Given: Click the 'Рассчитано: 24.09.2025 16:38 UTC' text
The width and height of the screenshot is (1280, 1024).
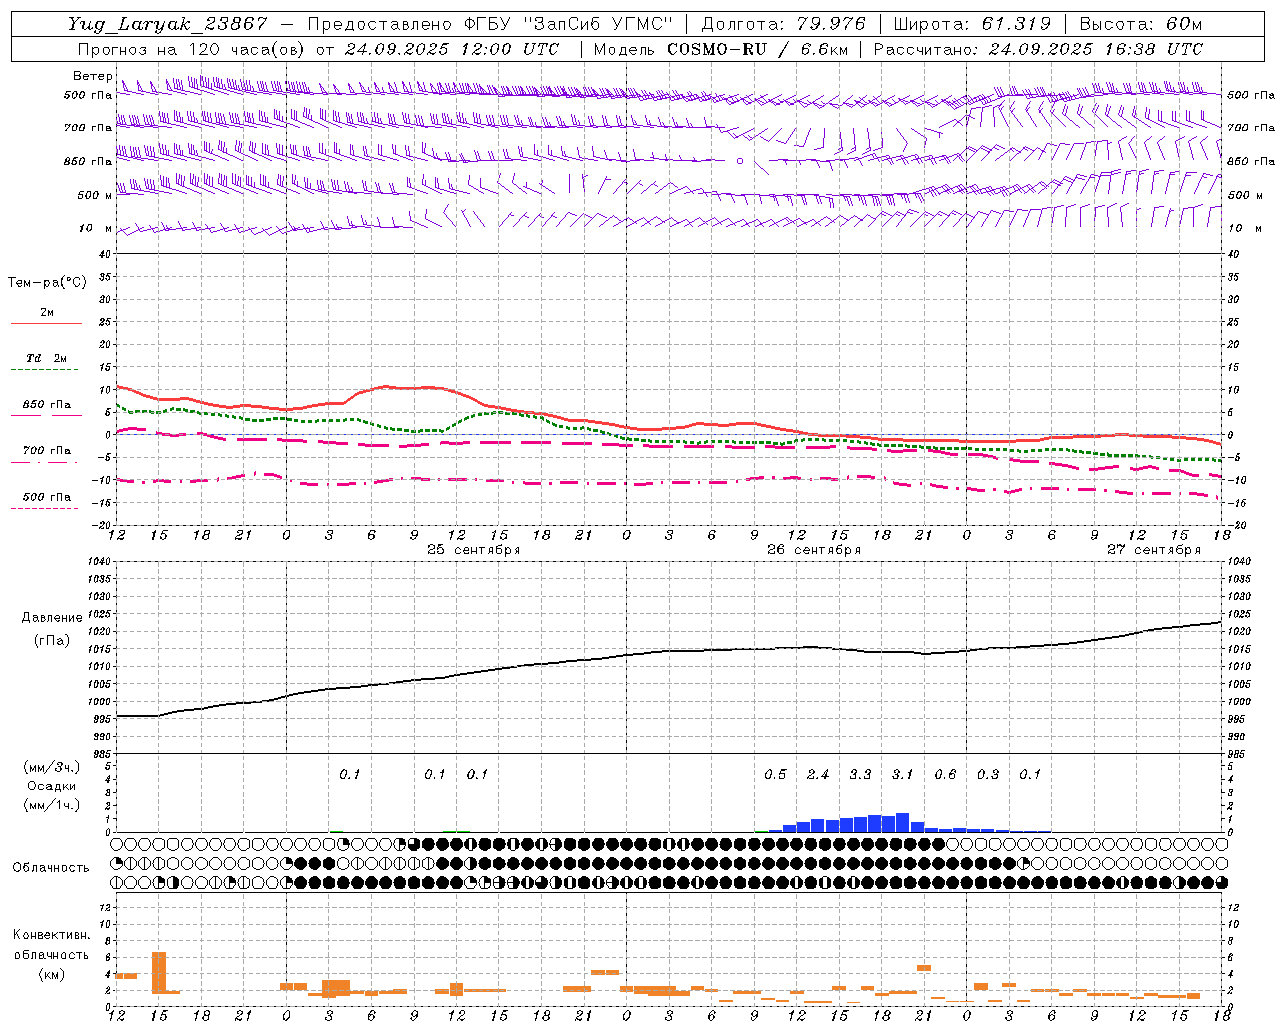Looking at the screenshot, I should pyautogui.click(x=1038, y=49).
